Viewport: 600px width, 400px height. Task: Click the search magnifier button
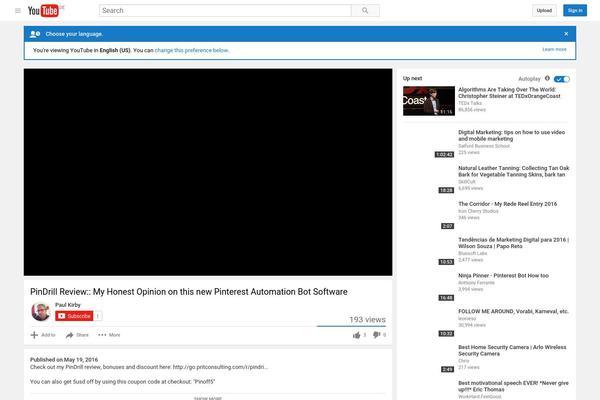(365, 11)
